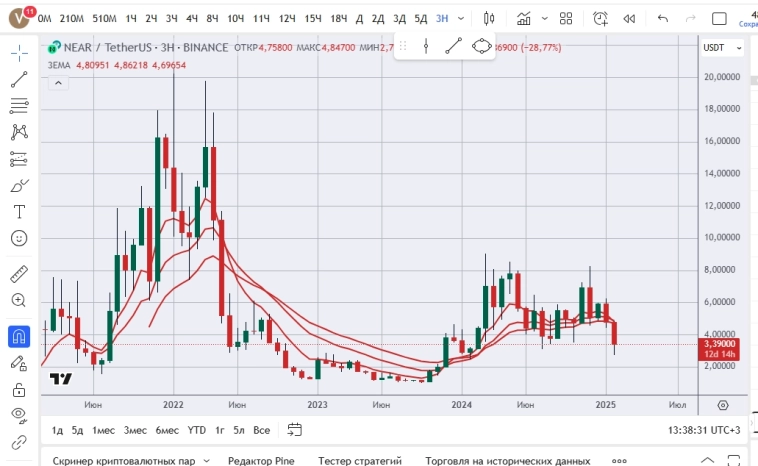Open the user profile avatar menu
This screenshot has height=466, width=758.
tap(19, 18)
